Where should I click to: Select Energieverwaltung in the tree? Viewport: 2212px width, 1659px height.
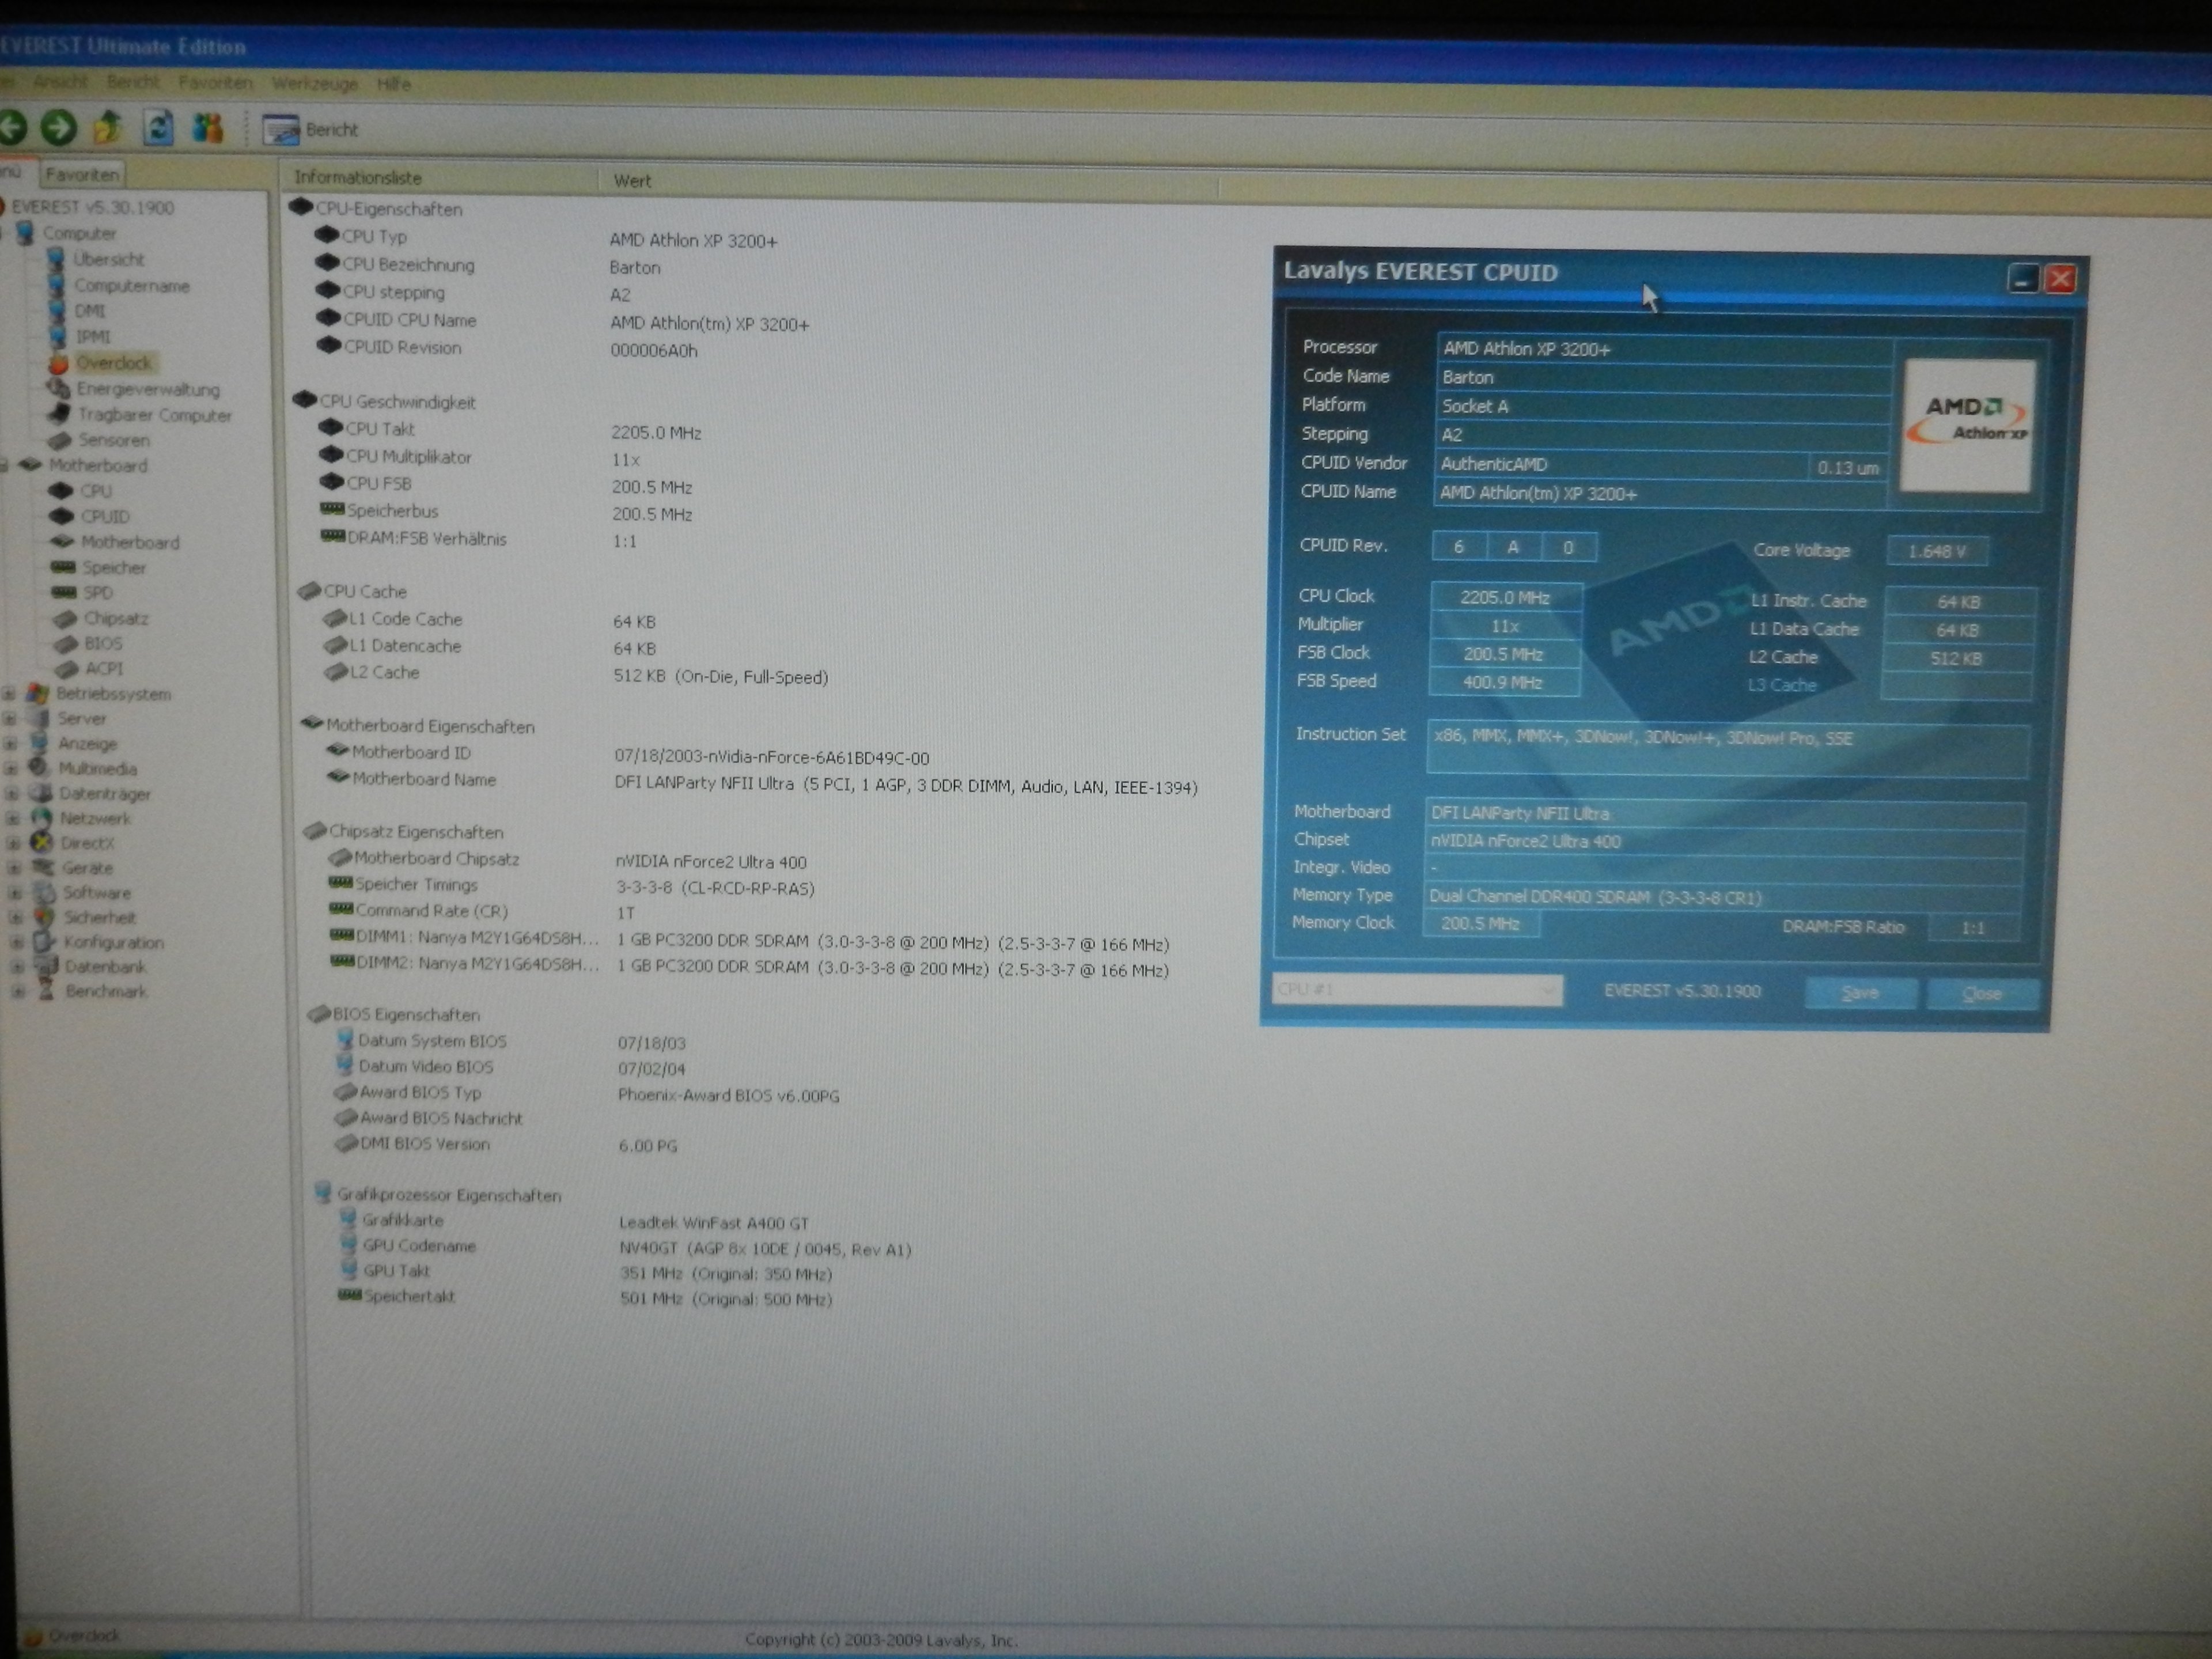point(148,389)
